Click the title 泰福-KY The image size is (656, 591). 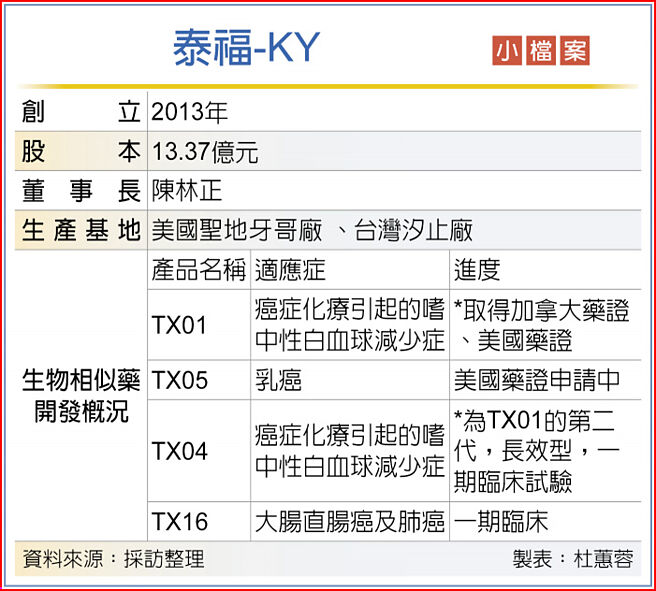coord(246,48)
